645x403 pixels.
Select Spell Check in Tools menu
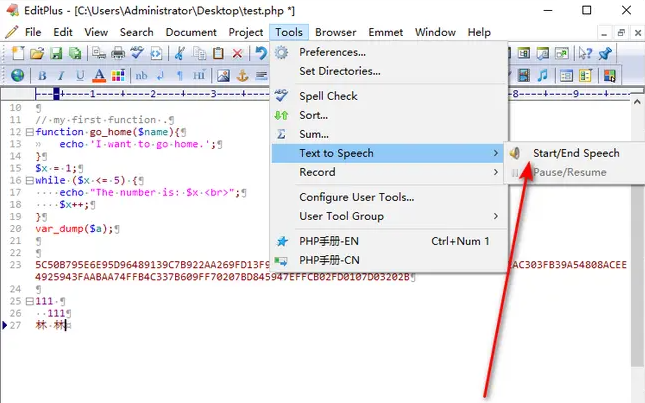point(389,96)
